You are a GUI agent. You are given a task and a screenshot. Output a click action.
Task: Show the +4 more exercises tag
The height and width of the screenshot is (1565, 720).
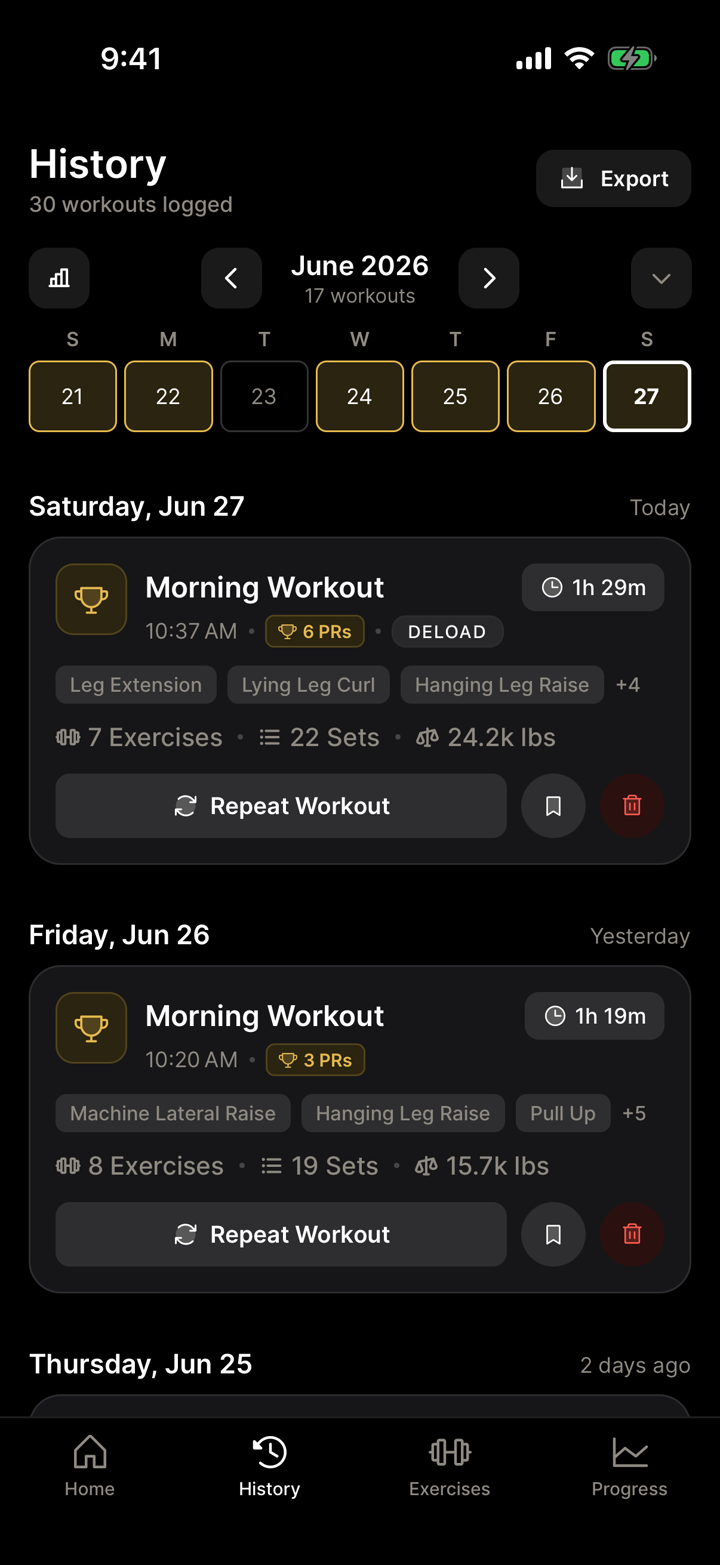click(628, 685)
